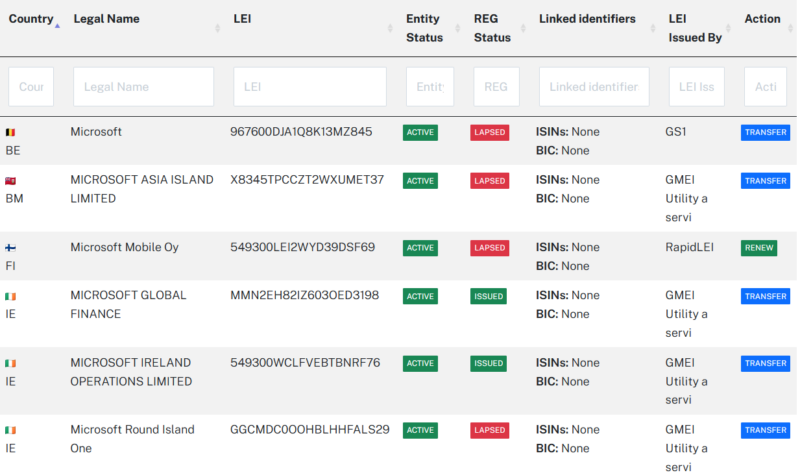This screenshot has width=800, height=475.
Task: Sort by Legal Name column arrows
Action: [217, 28]
